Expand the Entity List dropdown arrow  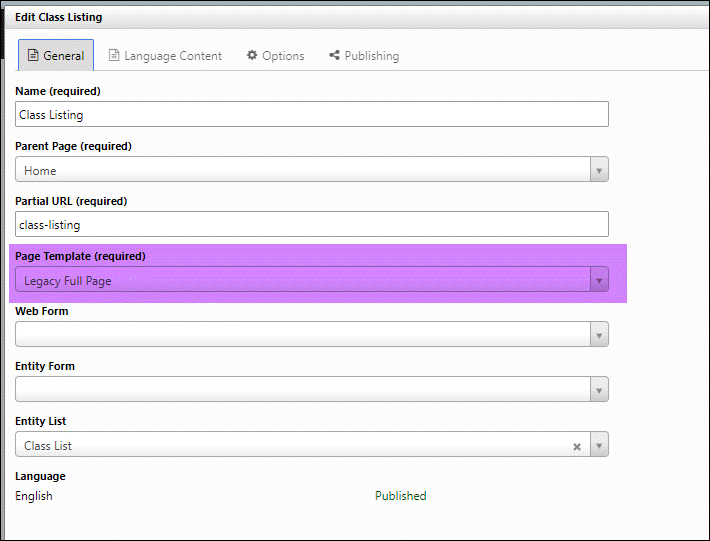(x=598, y=445)
